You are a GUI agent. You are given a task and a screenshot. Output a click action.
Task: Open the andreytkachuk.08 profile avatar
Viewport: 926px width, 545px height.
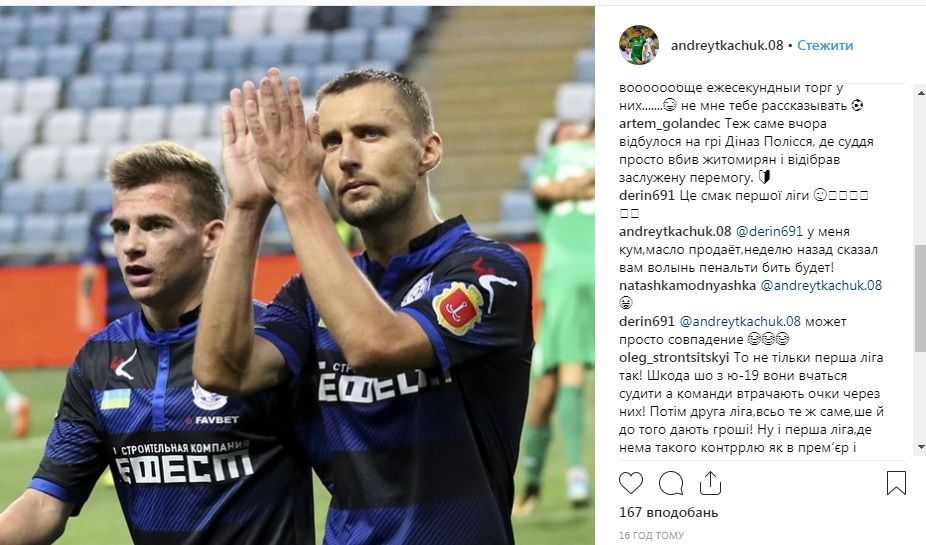click(x=638, y=45)
